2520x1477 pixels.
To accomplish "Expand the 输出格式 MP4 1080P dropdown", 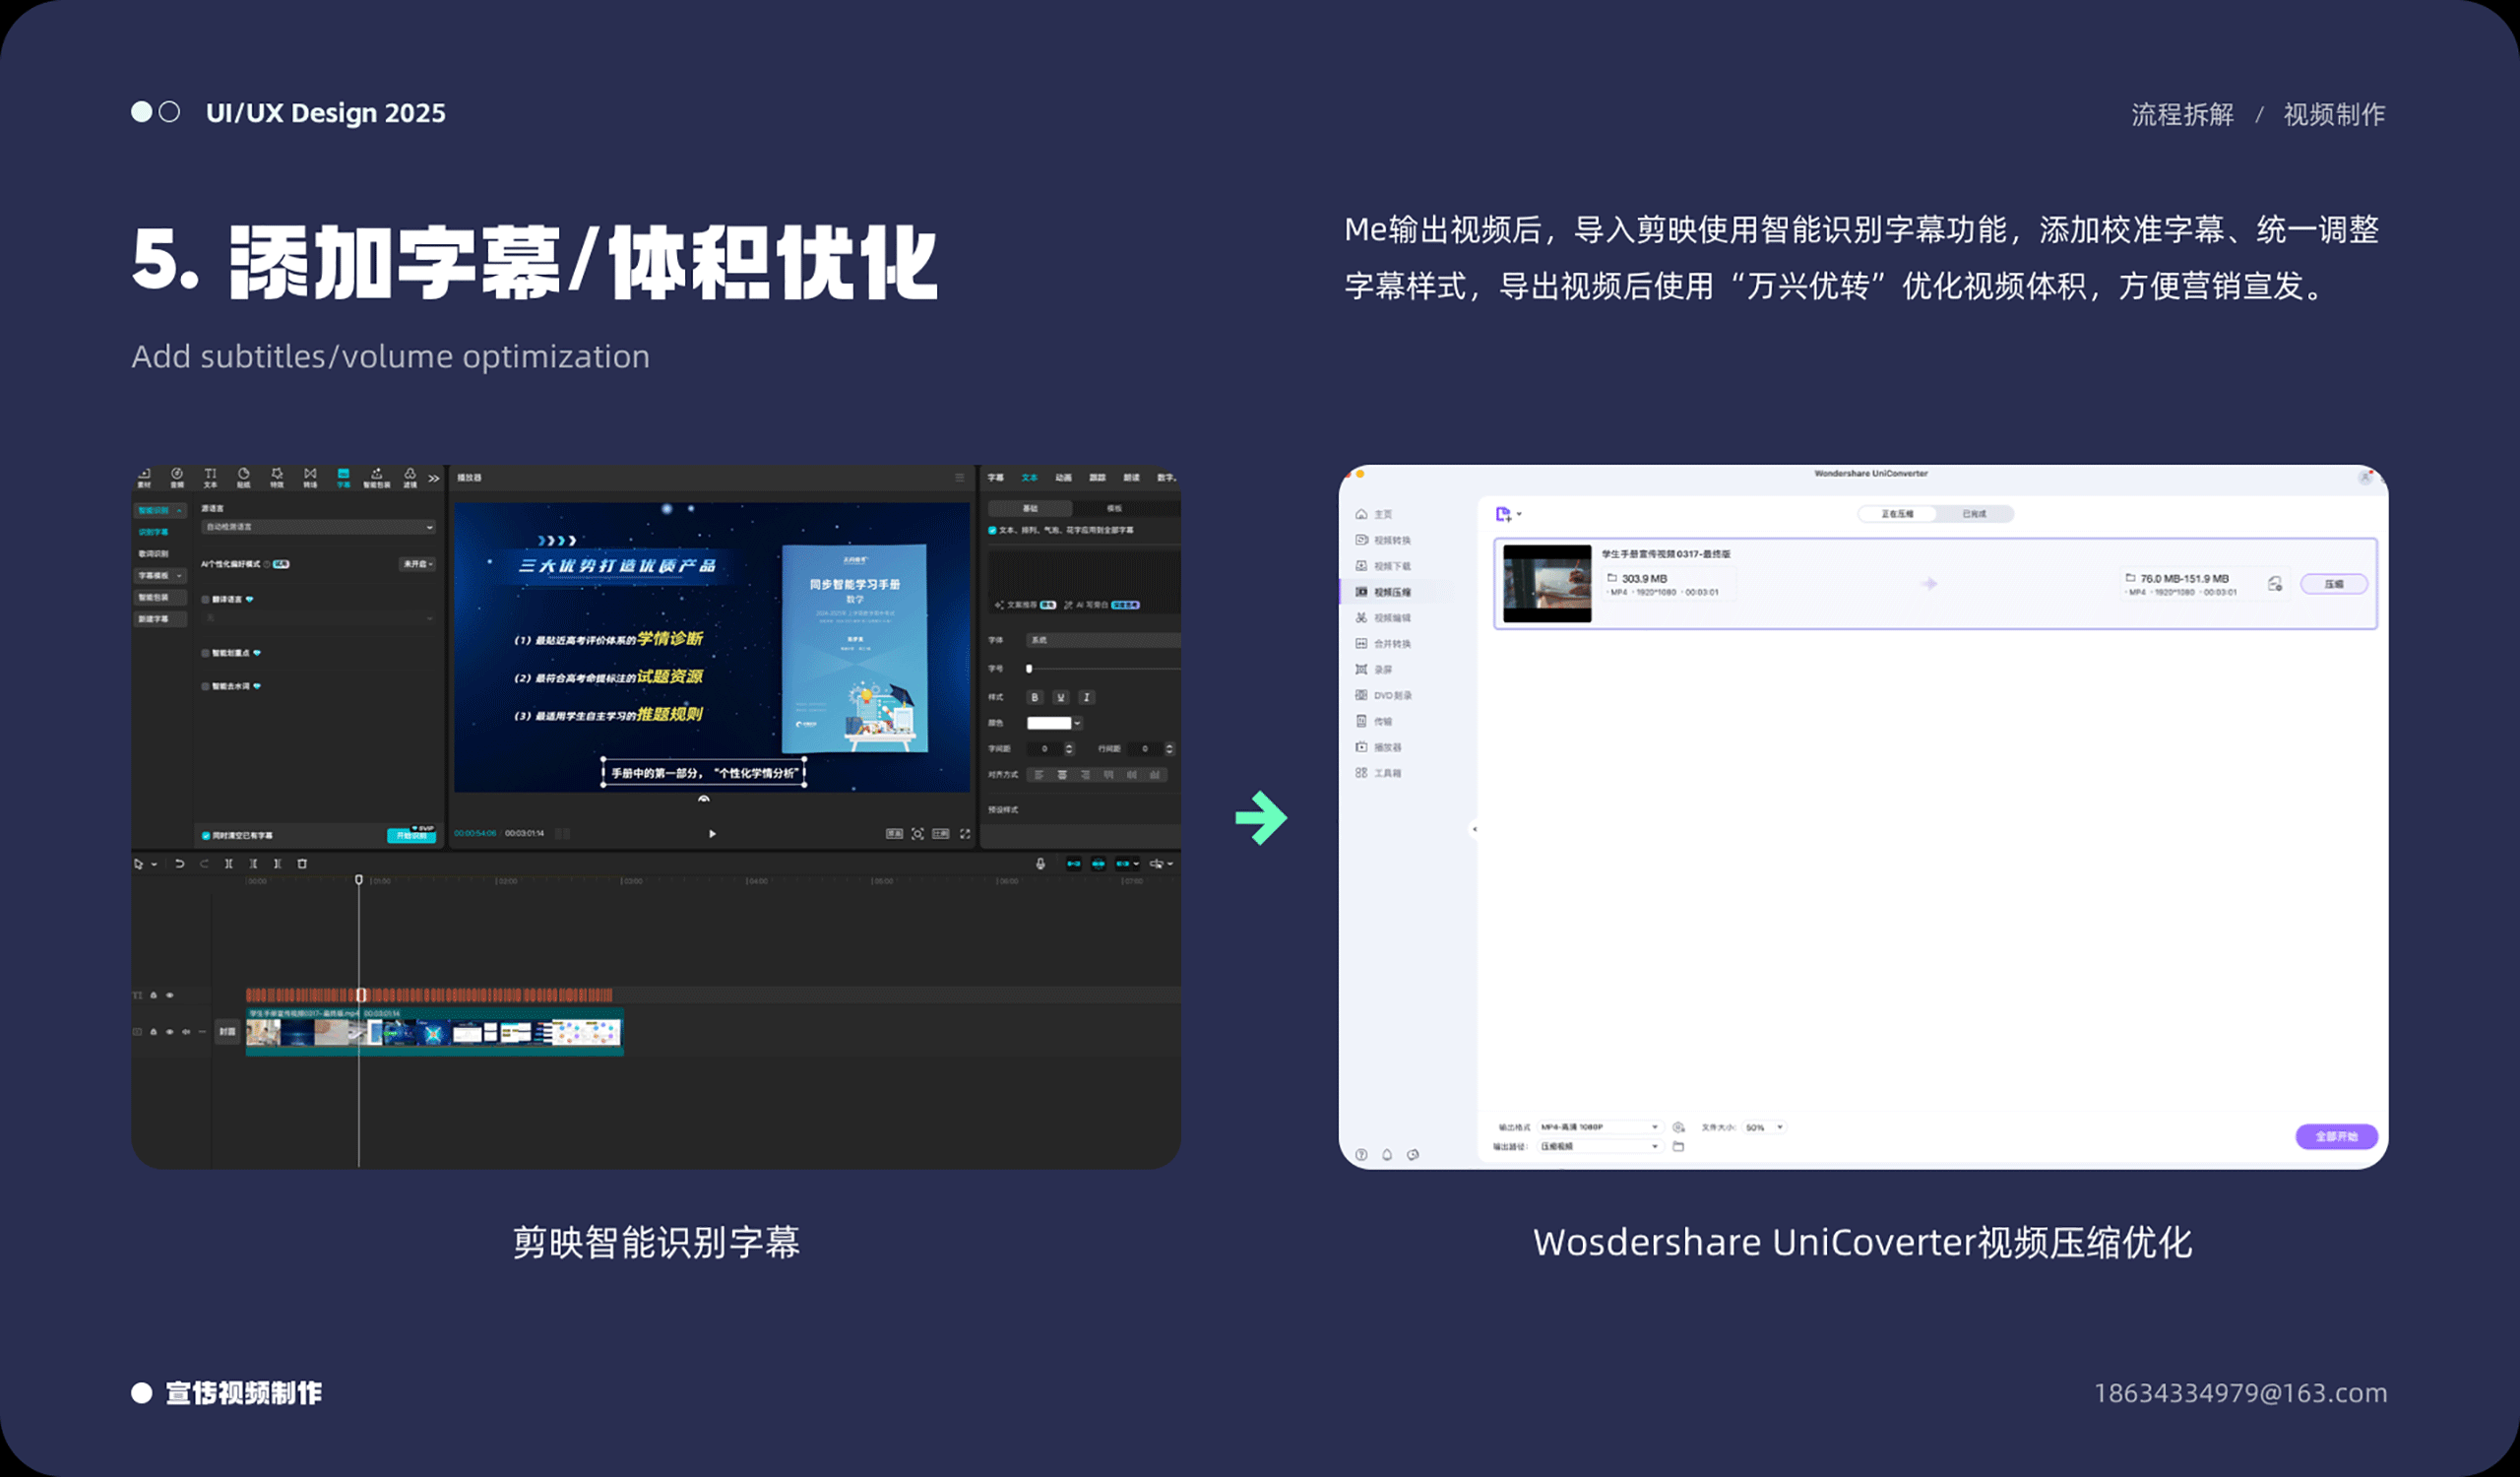I will point(1599,1127).
